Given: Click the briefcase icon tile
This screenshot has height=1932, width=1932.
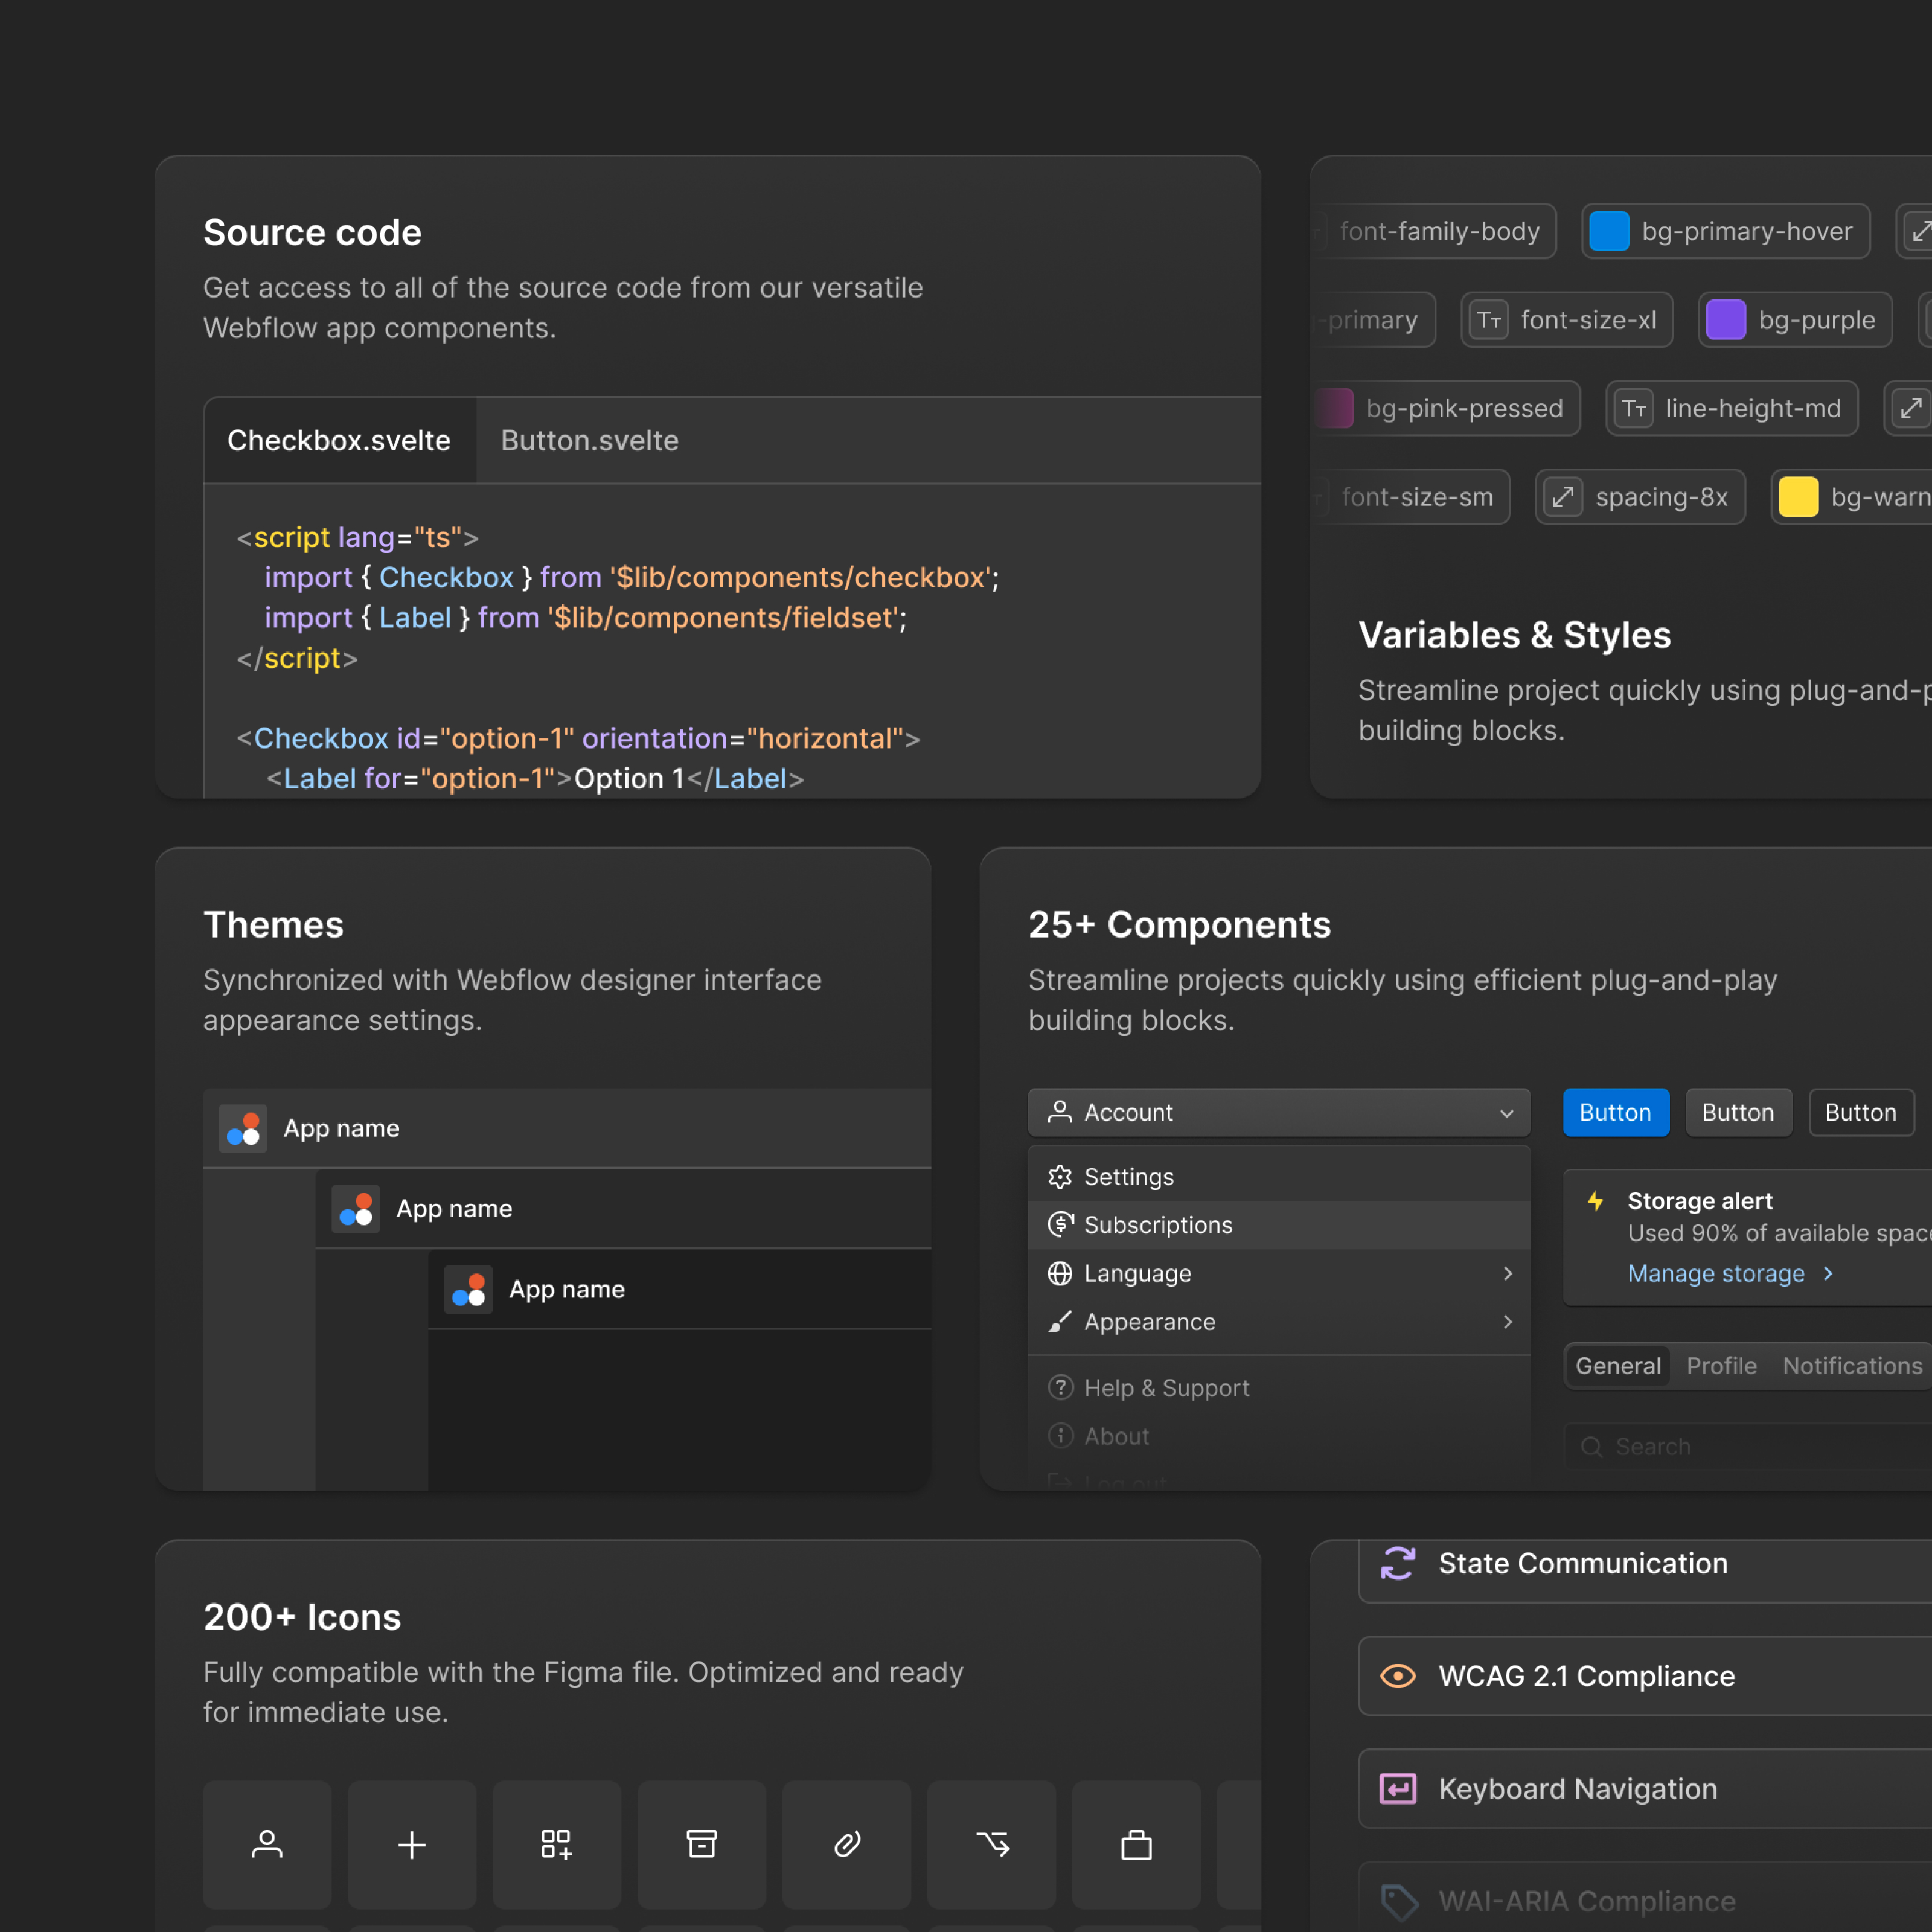Looking at the screenshot, I should coord(1136,1844).
